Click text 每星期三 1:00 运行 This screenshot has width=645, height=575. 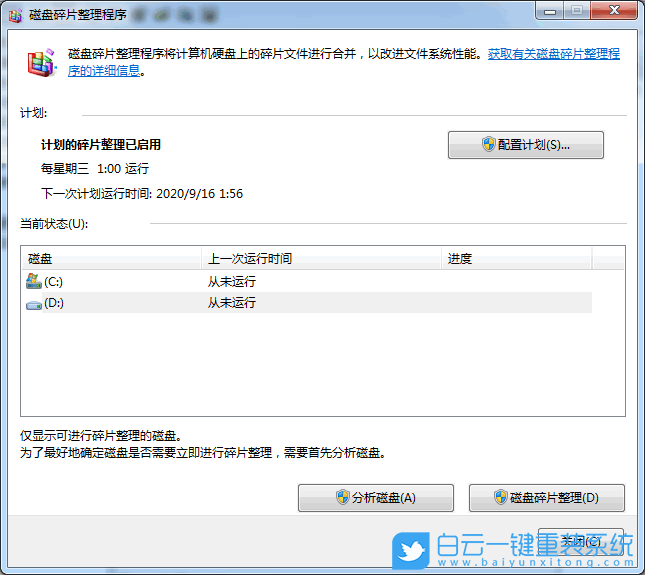[95, 169]
